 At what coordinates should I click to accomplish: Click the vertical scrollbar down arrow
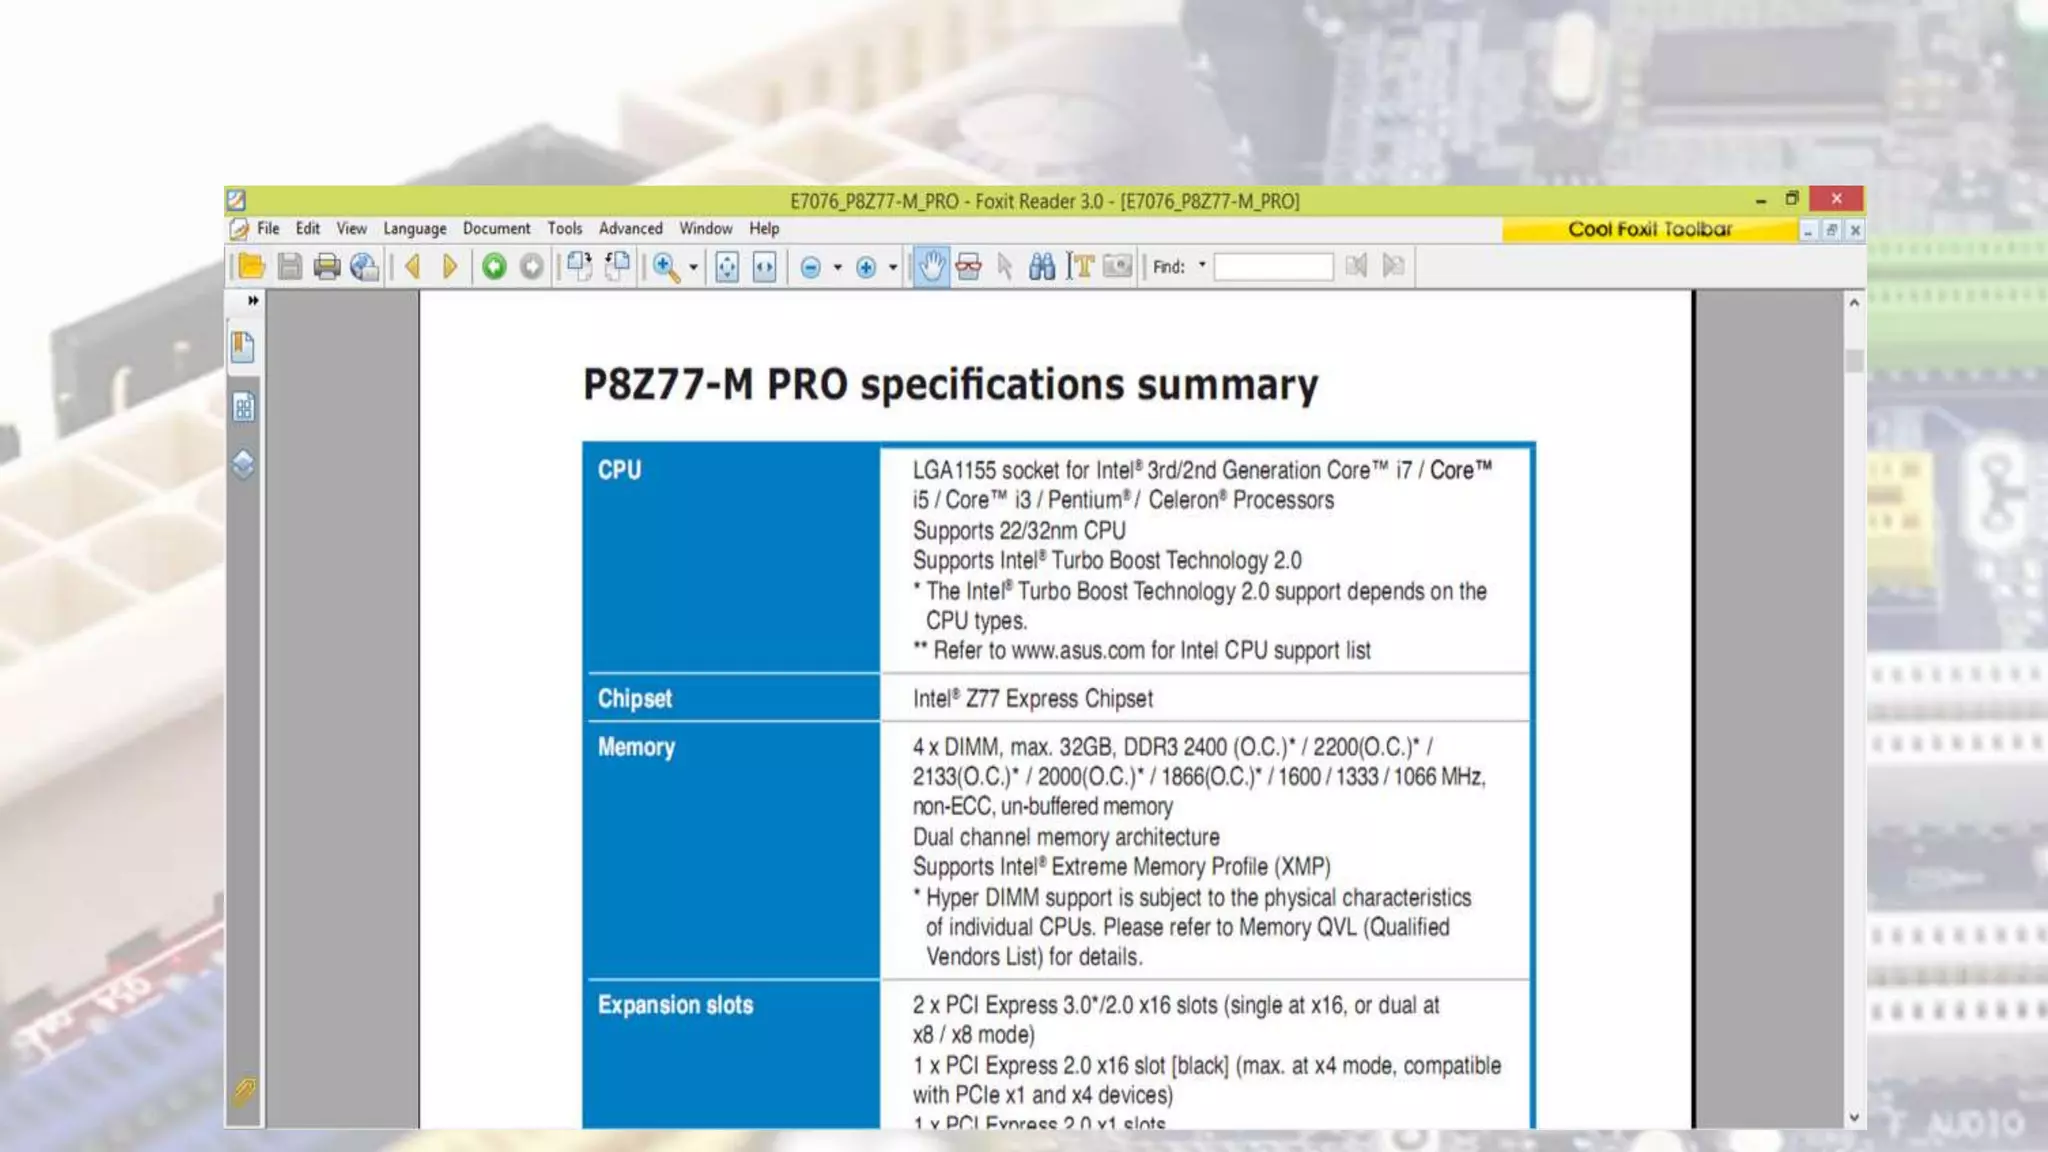coord(1854,1117)
